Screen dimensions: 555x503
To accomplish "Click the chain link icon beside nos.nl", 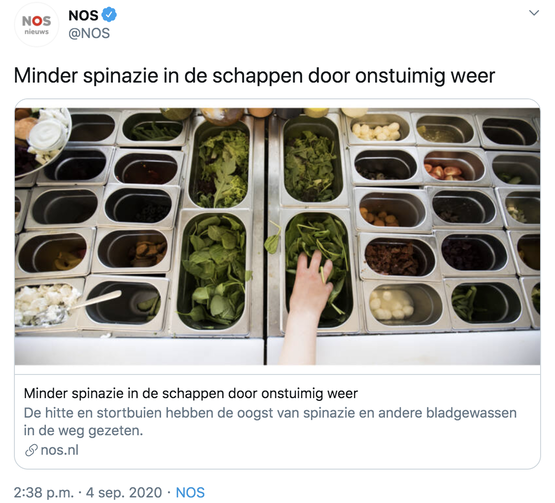I will tap(31, 450).
